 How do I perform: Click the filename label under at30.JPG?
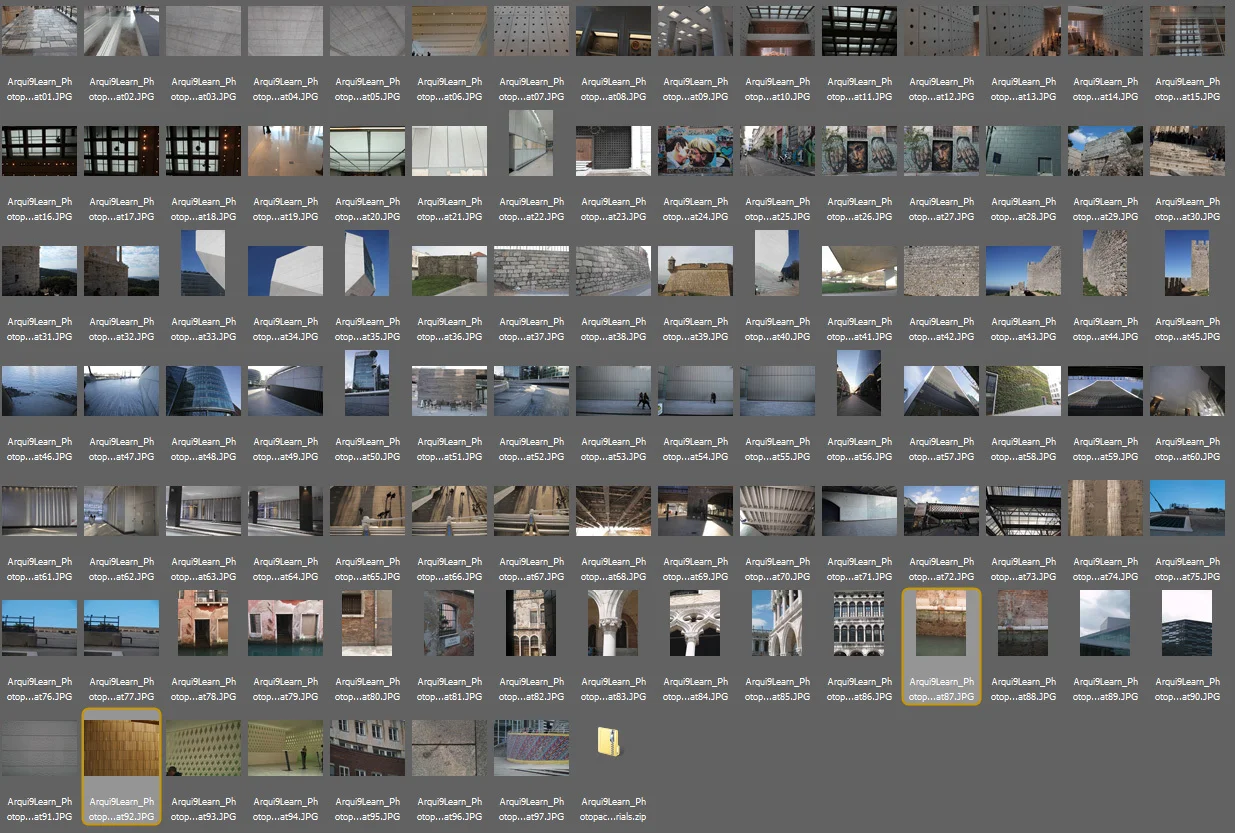pyautogui.click(x=1187, y=209)
